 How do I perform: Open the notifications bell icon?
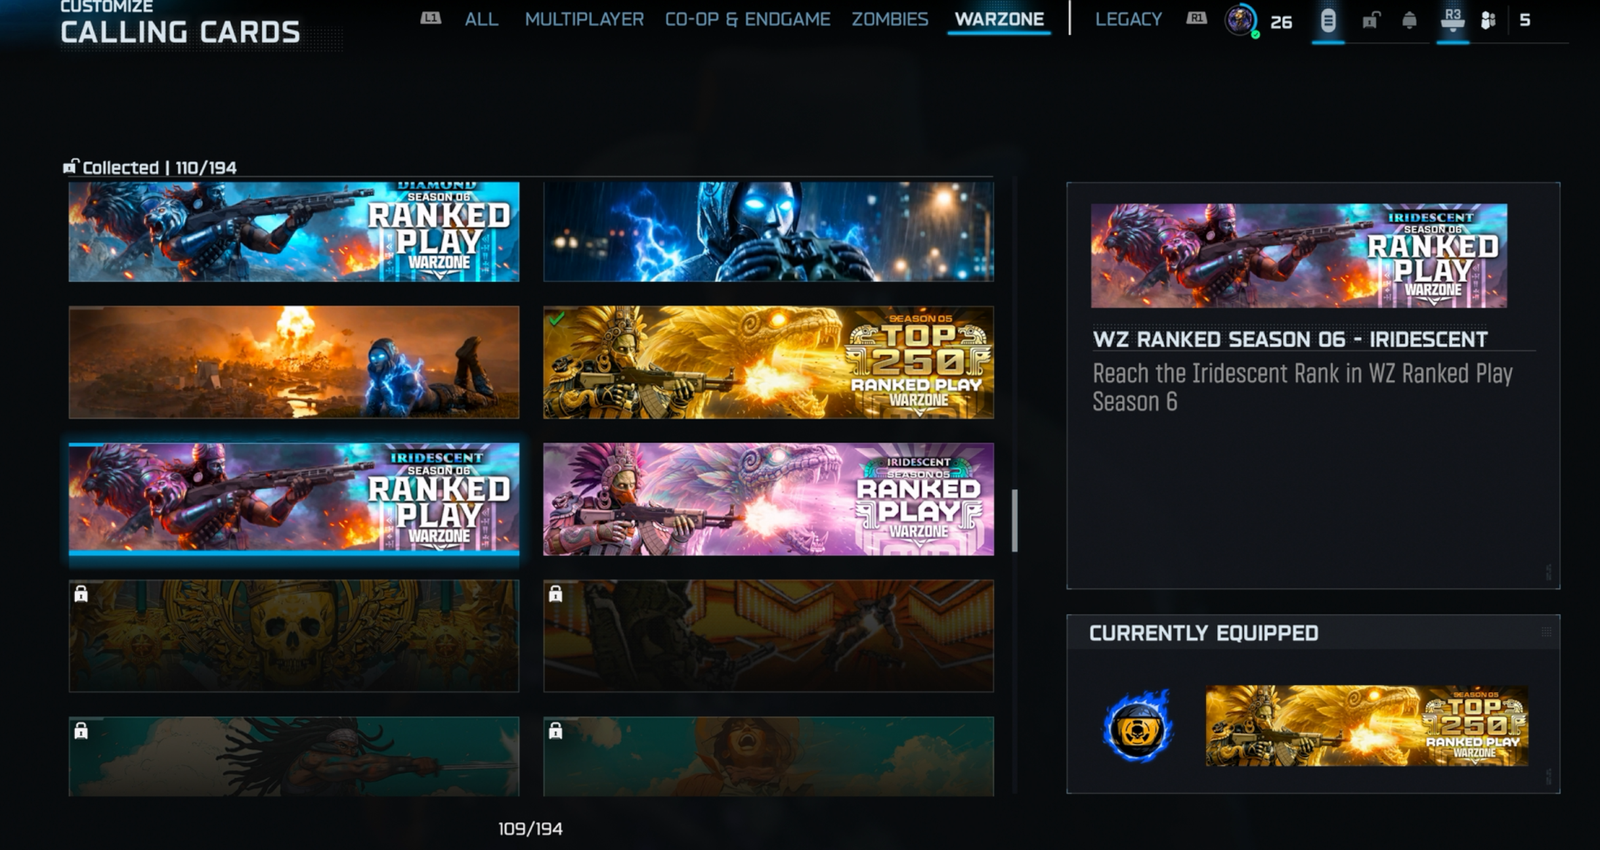(1409, 20)
